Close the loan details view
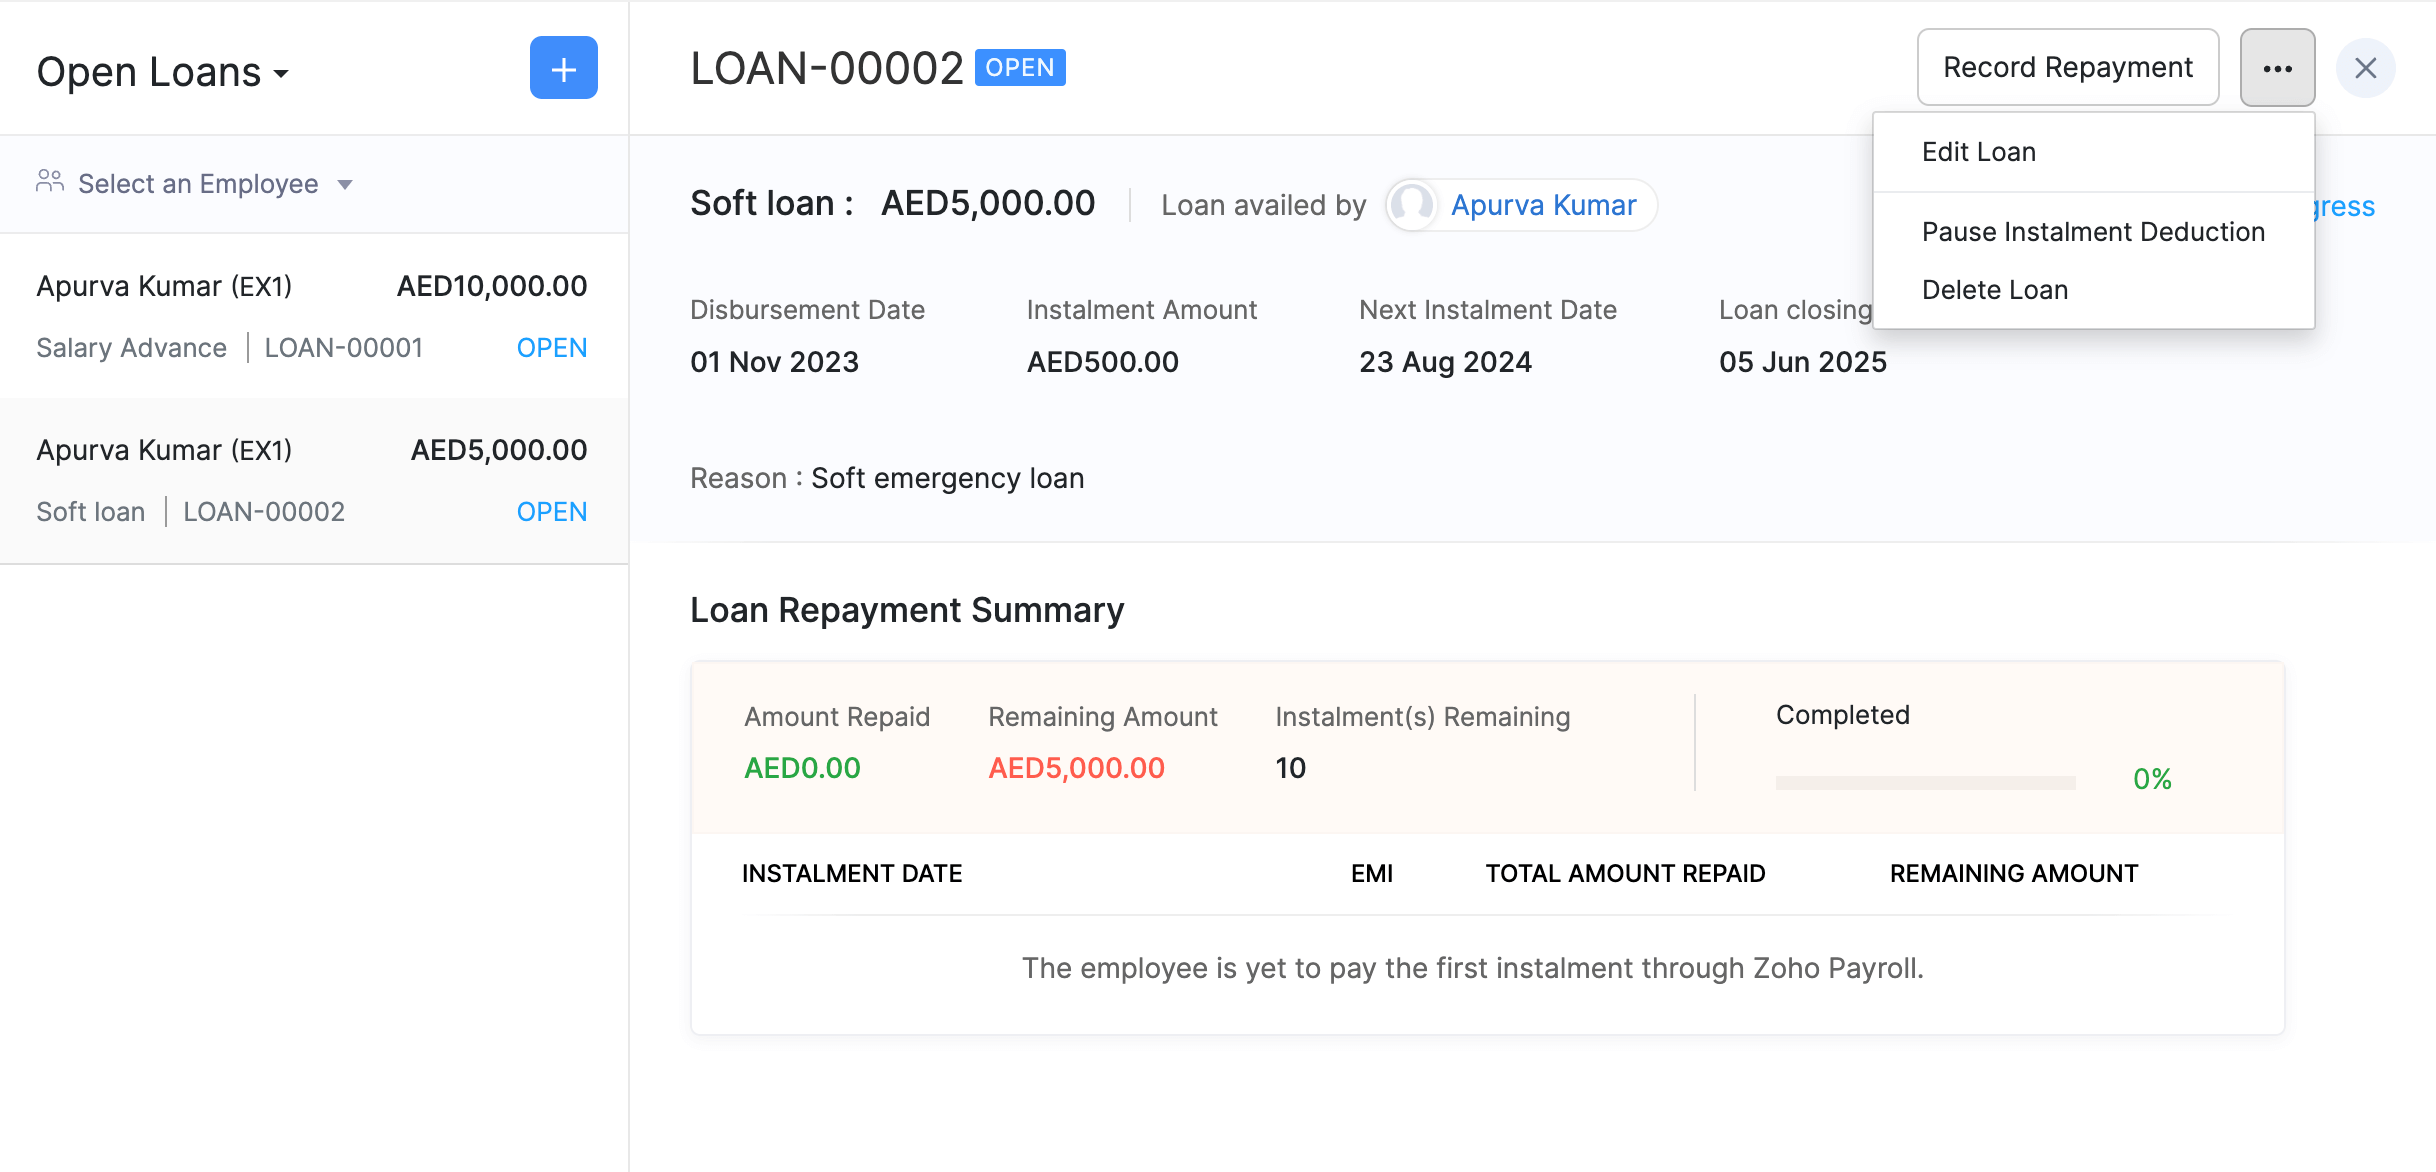 [x=2366, y=68]
